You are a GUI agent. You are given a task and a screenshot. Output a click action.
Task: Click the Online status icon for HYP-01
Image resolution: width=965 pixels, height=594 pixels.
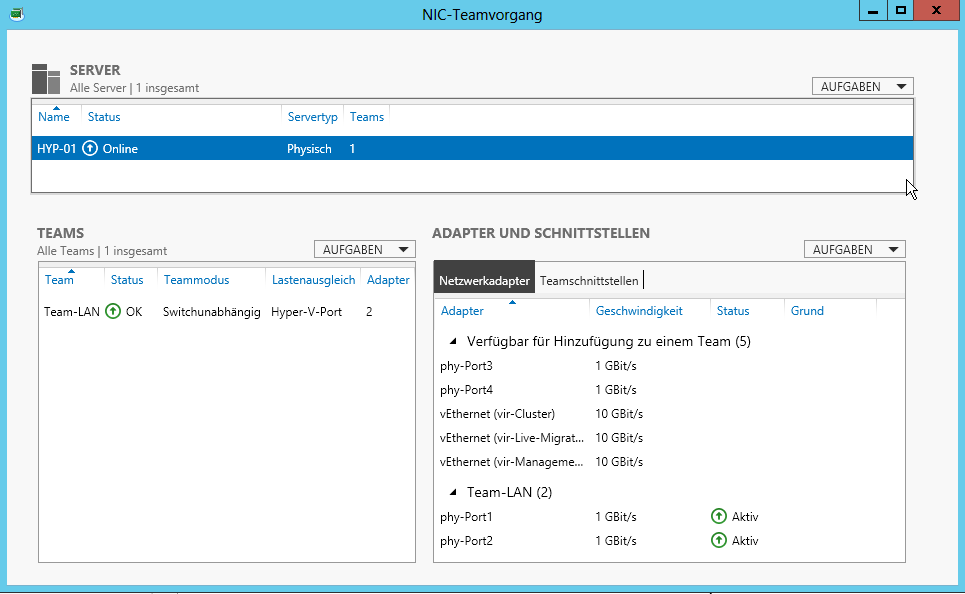coord(90,148)
